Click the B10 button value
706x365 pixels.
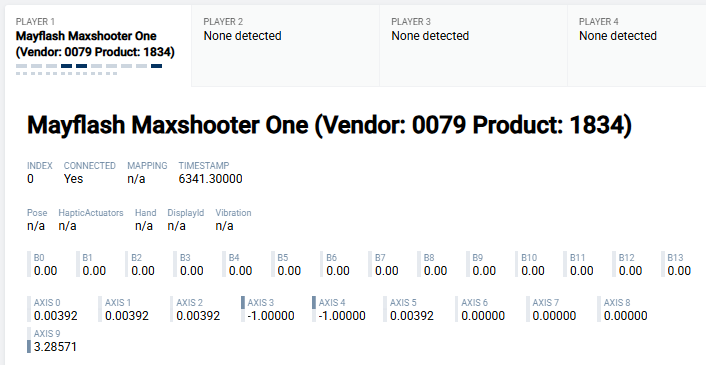coord(533,271)
